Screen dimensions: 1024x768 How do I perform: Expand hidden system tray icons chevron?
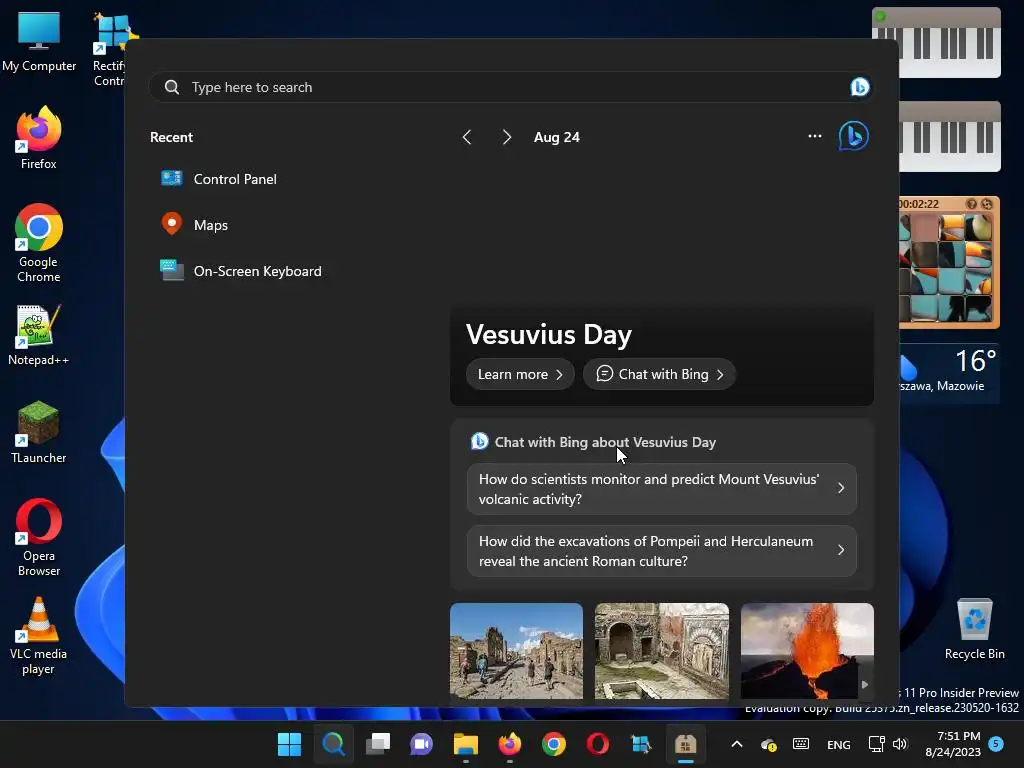pos(737,744)
